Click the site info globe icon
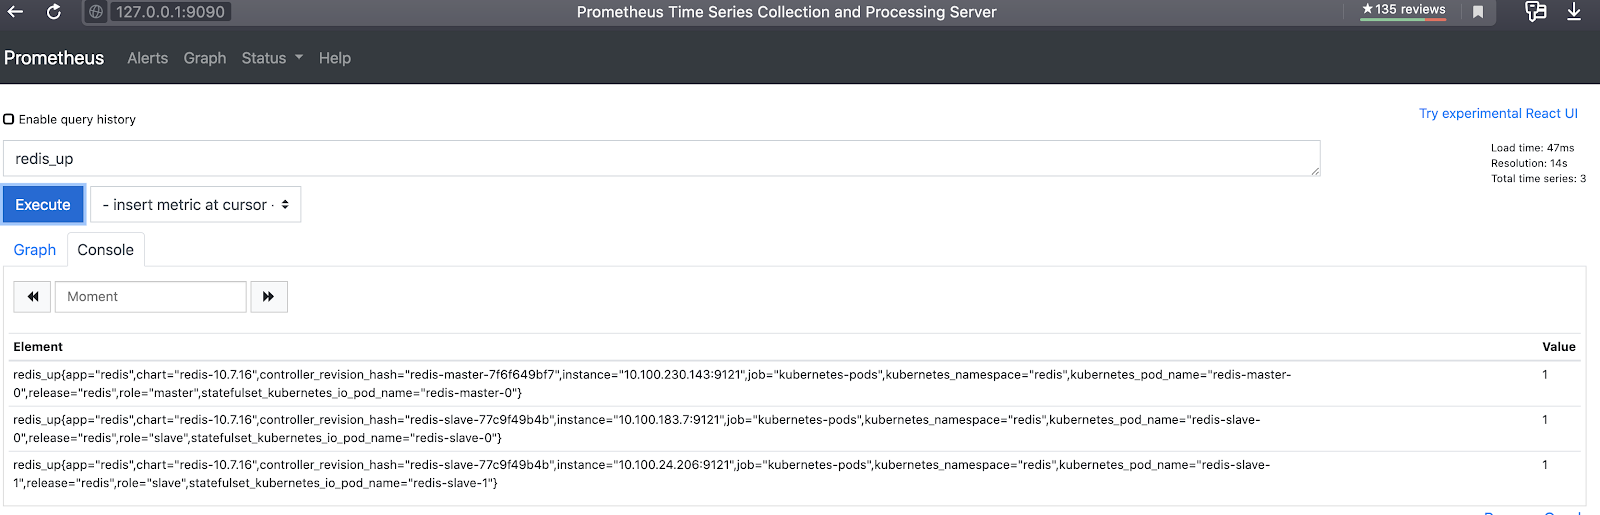 [x=95, y=12]
